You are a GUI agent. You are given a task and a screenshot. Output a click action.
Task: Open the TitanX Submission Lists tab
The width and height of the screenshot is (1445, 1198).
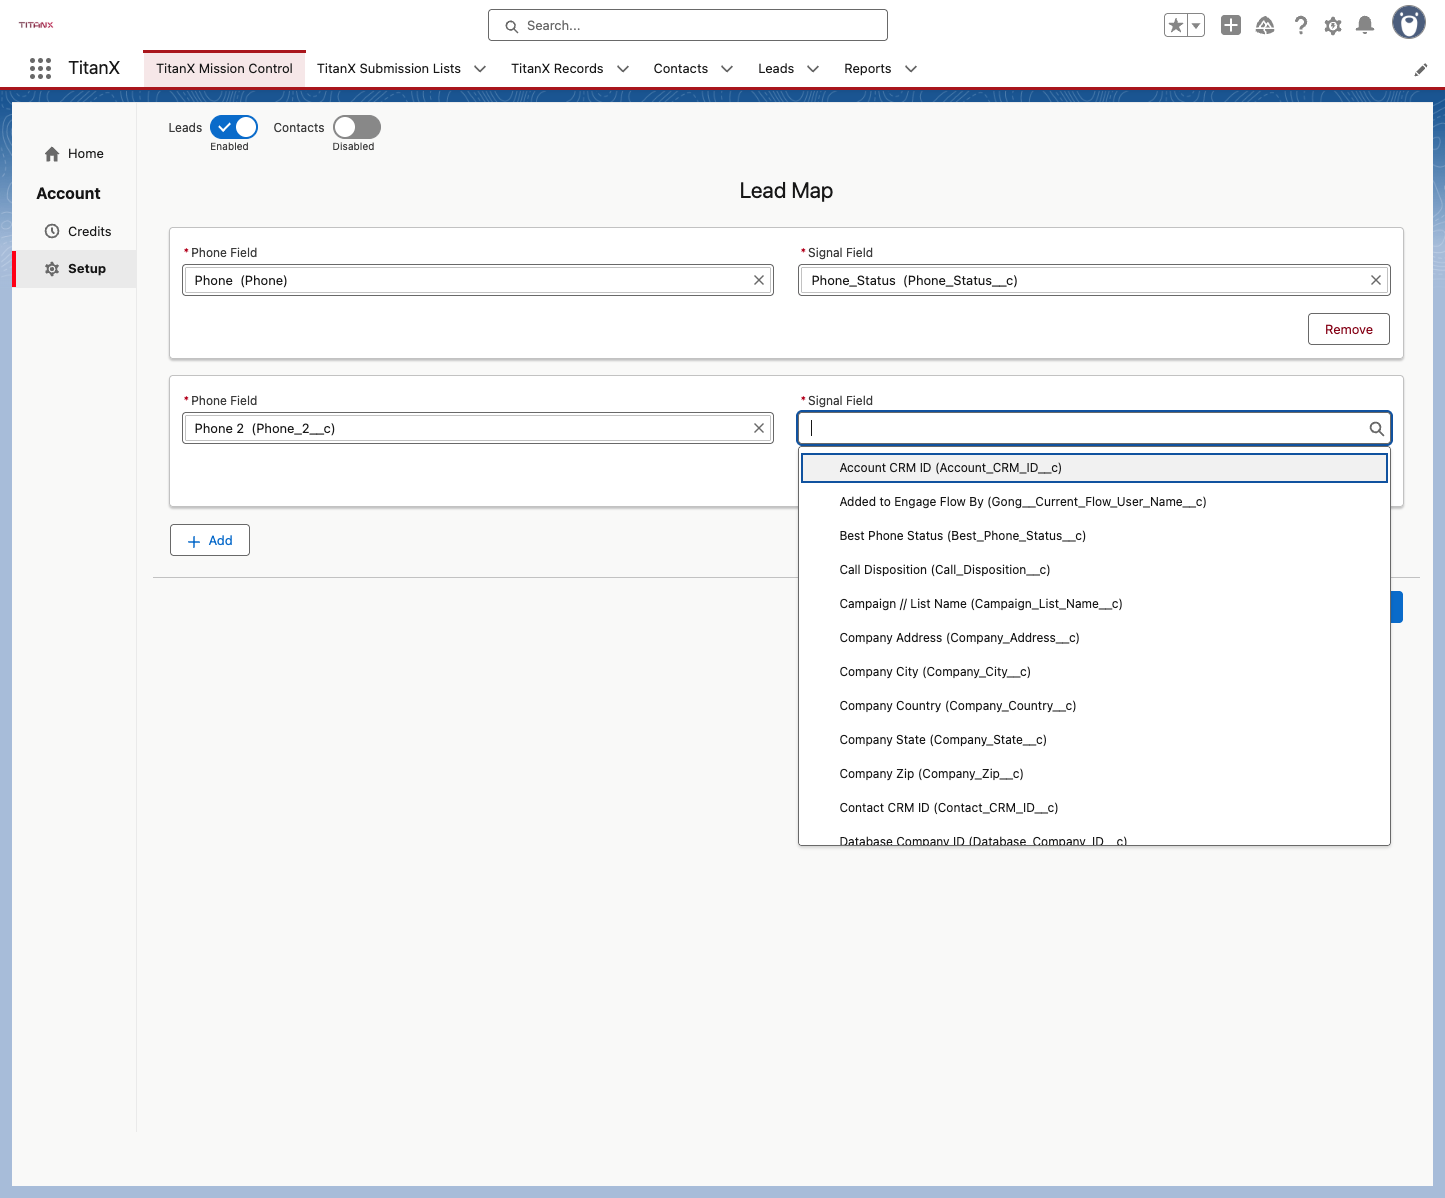[389, 69]
